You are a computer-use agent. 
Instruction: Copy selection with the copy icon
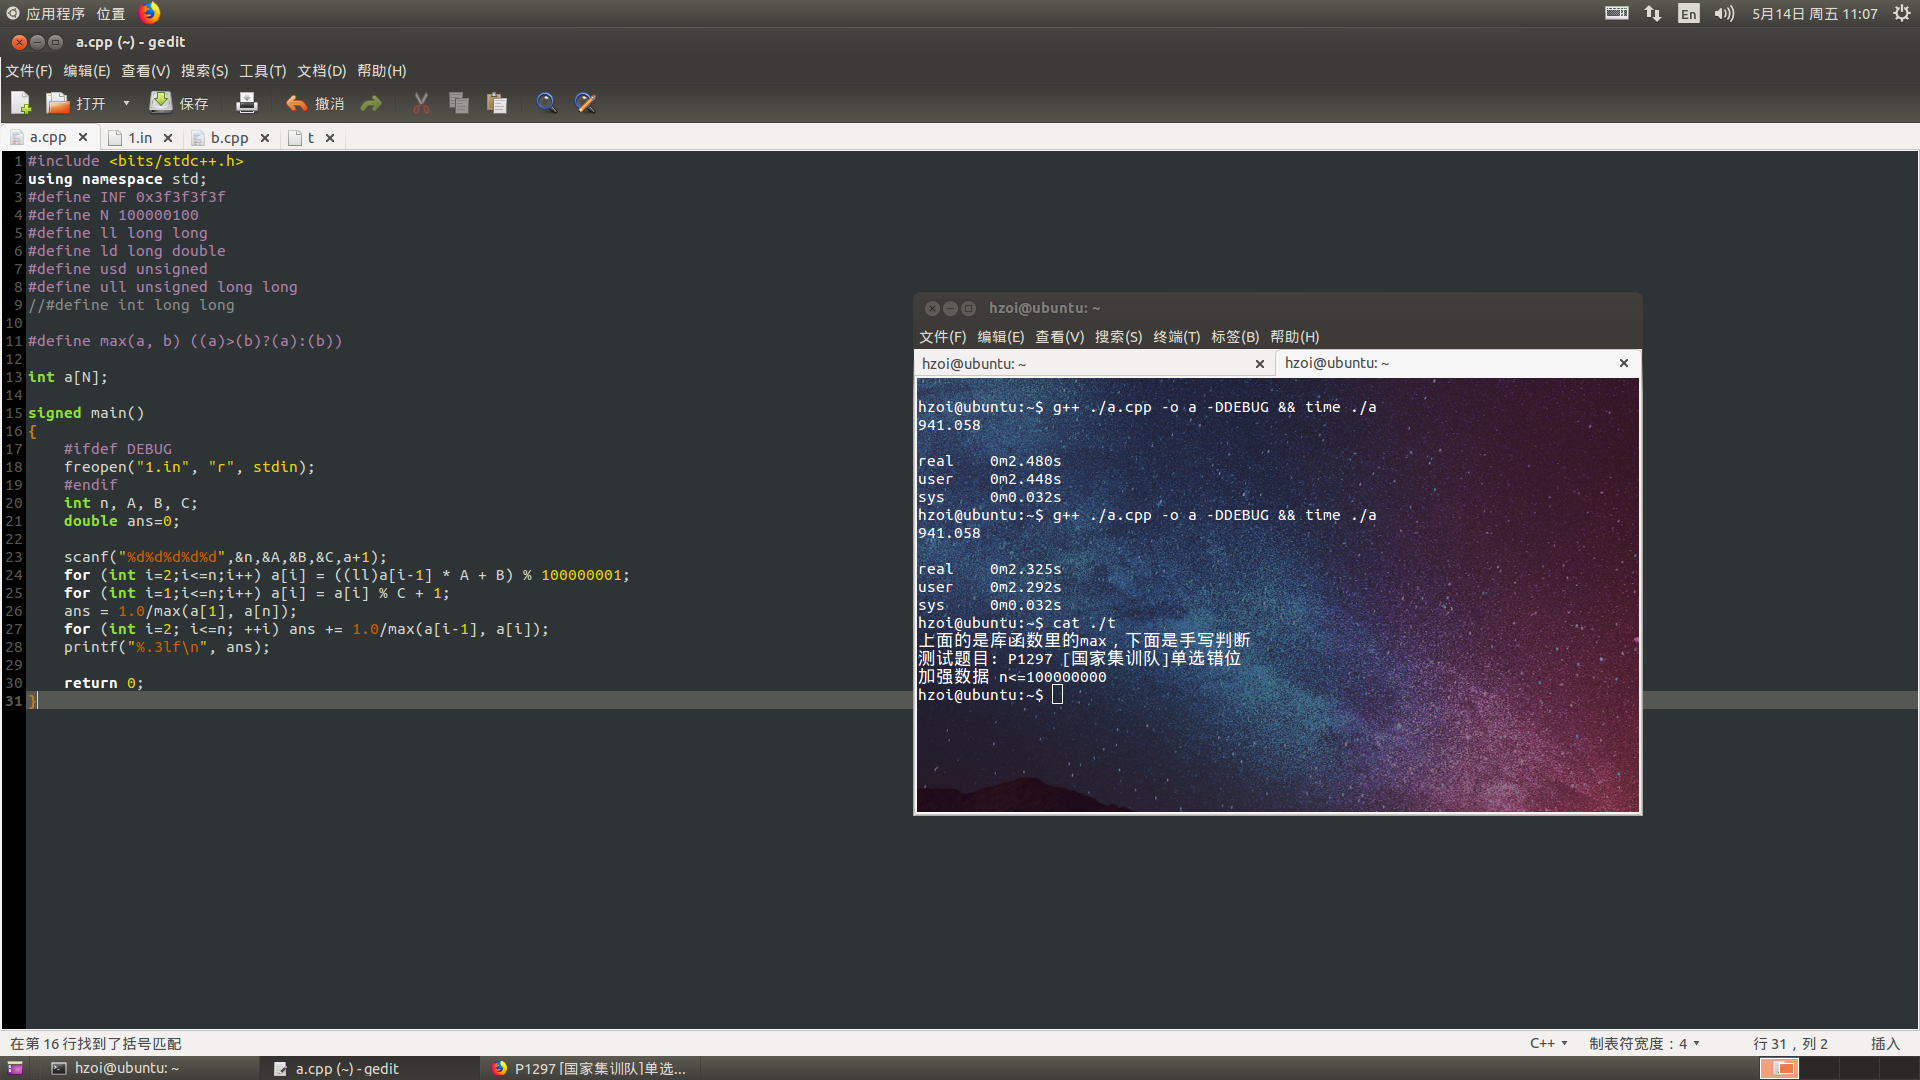point(459,103)
